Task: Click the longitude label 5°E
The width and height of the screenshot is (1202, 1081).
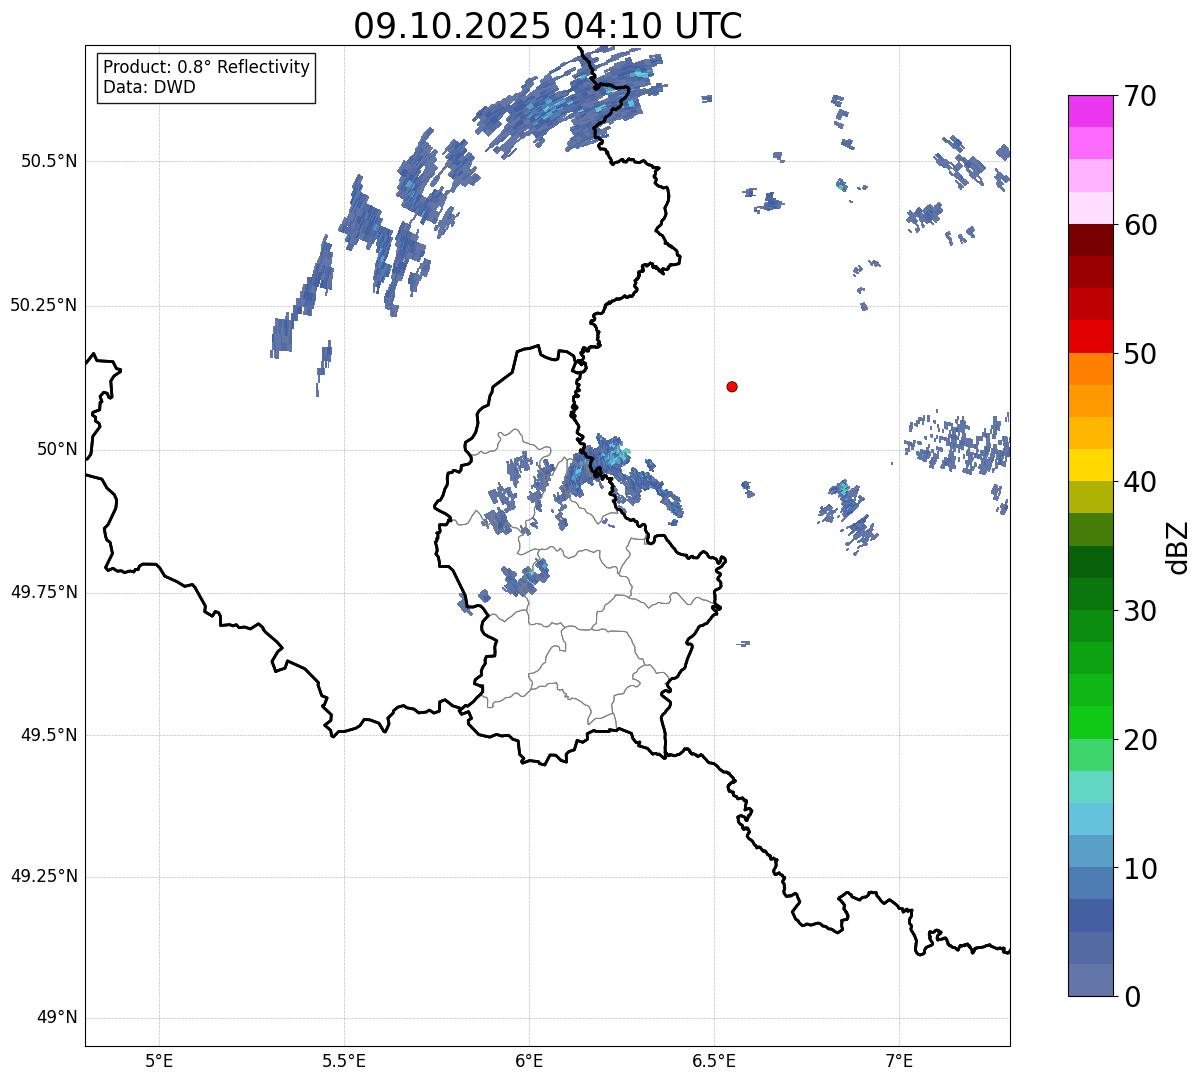Action: 159,1060
